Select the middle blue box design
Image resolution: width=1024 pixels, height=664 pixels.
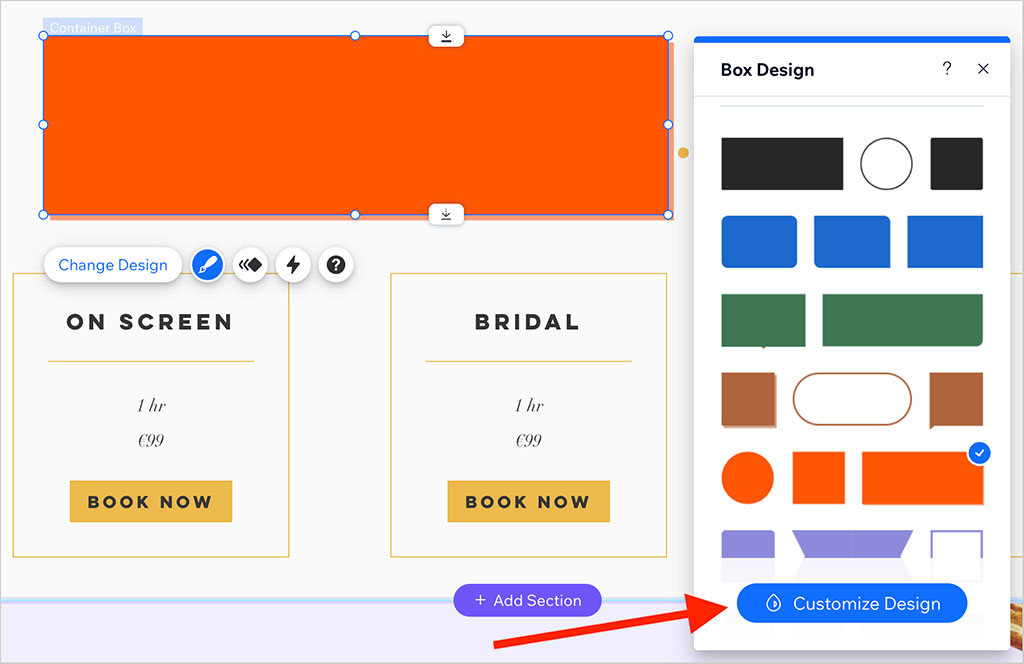852,242
